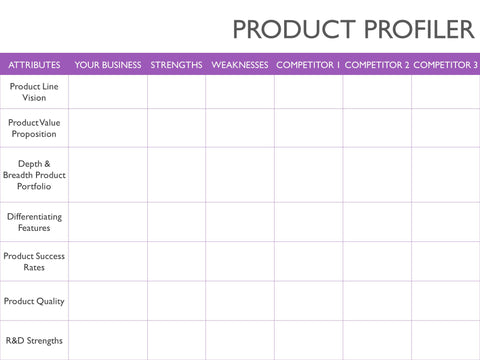This screenshot has height=360, width=480.
Task: Click Your Business cell for Product Line Vision
Action: (x=108, y=92)
